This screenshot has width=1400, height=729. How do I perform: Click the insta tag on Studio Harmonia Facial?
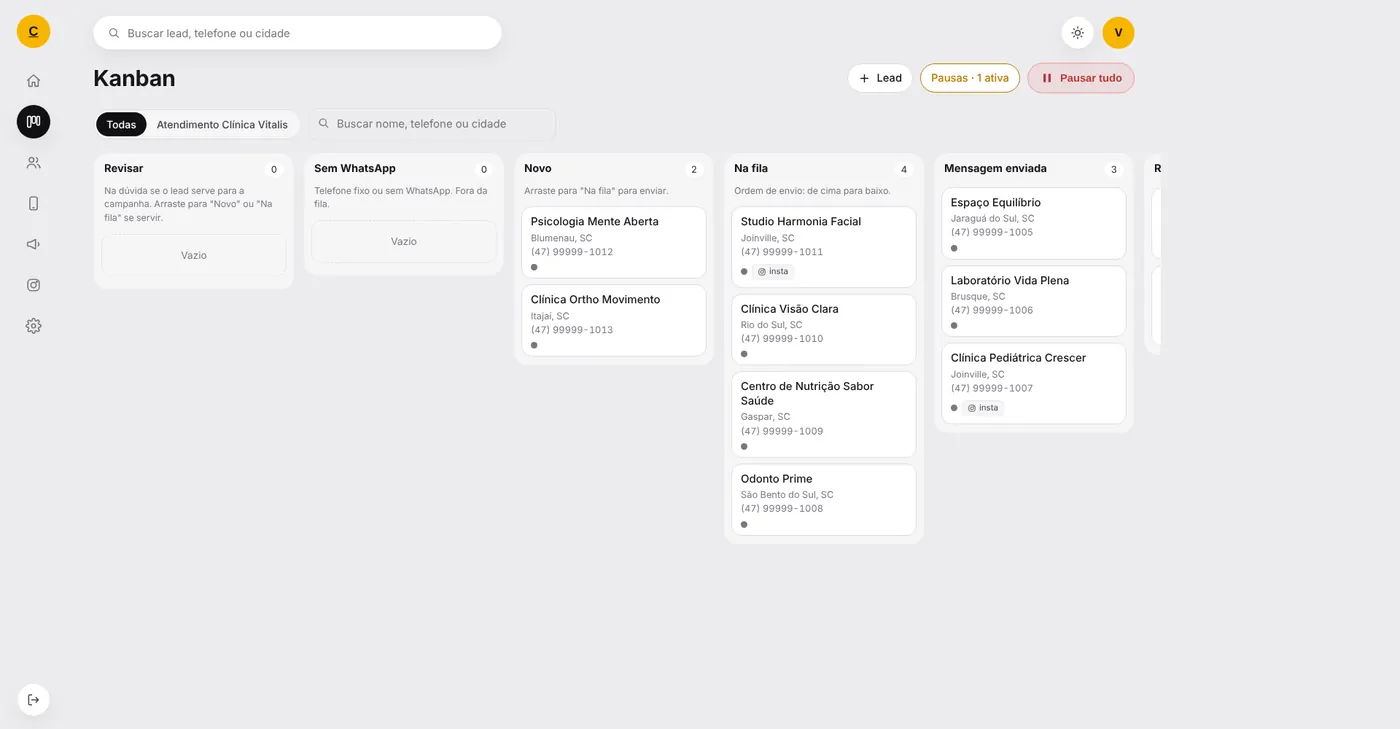[x=773, y=272]
